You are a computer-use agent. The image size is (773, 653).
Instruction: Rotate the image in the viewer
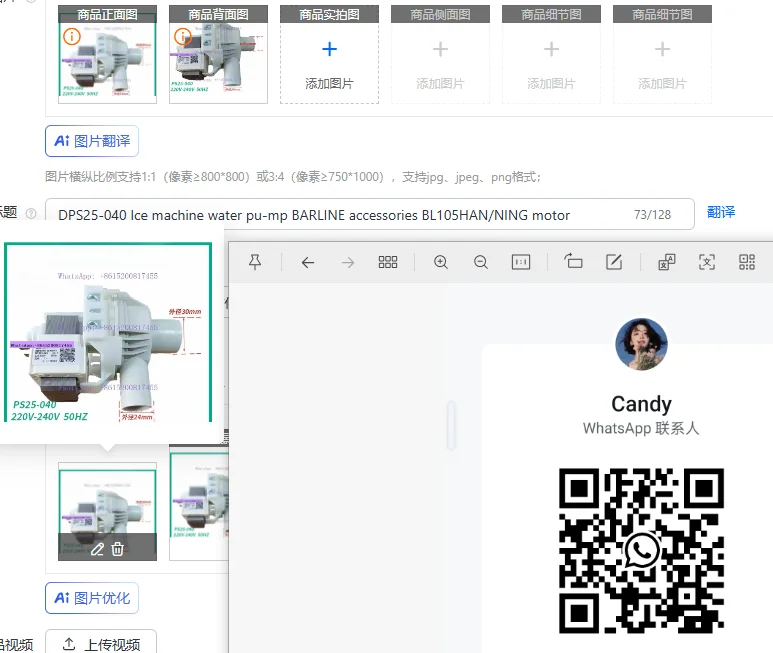(x=573, y=261)
